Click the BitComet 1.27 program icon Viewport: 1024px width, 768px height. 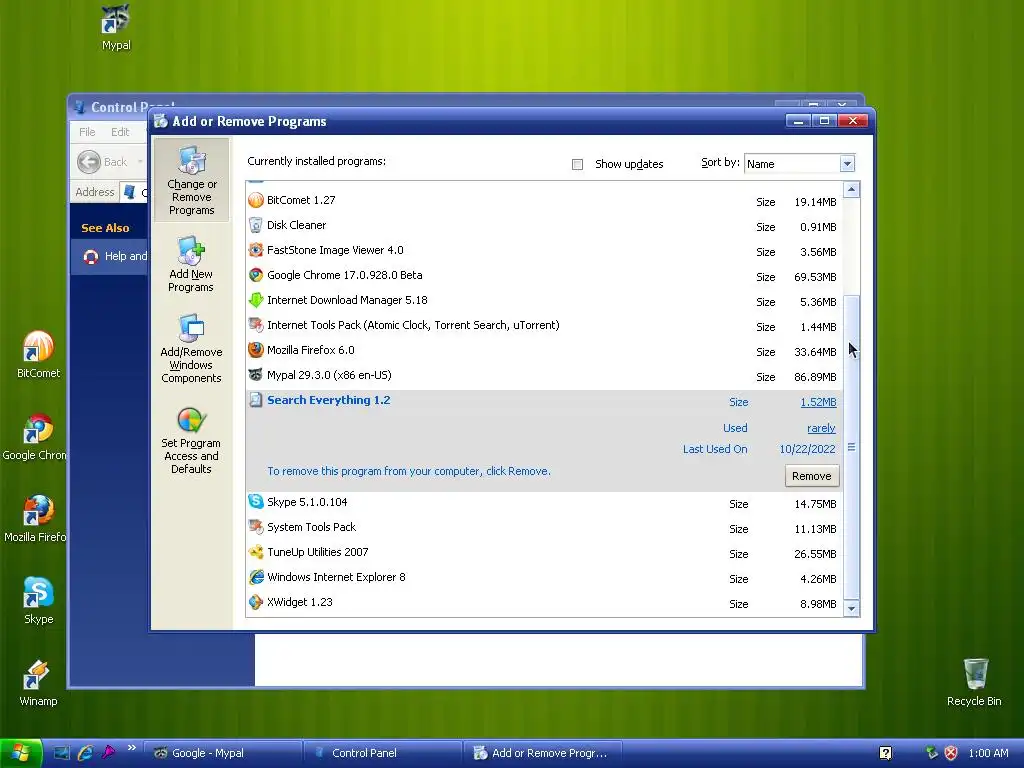[x=256, y=200]
